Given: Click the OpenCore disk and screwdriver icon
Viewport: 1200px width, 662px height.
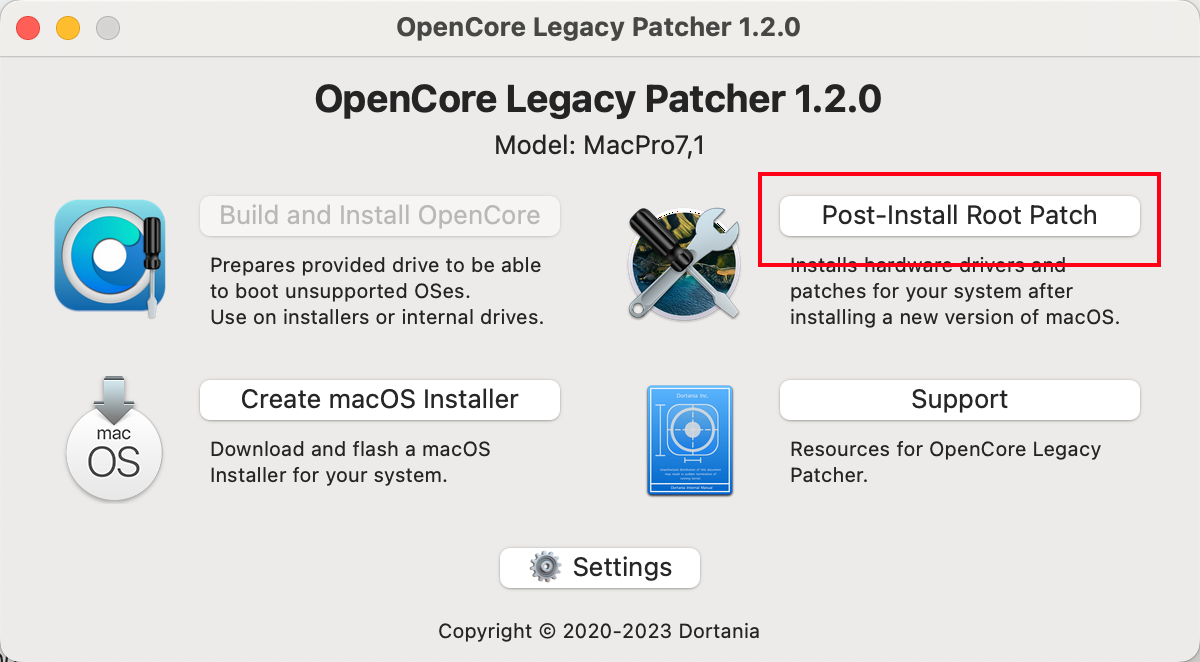Looking at the screenshot, I should pyautogui.click(x=110, y=256).
